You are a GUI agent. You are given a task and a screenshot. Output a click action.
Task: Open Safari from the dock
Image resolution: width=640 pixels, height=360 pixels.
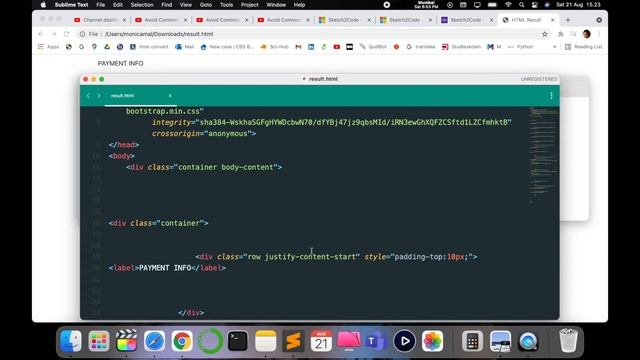pos(154,341)
